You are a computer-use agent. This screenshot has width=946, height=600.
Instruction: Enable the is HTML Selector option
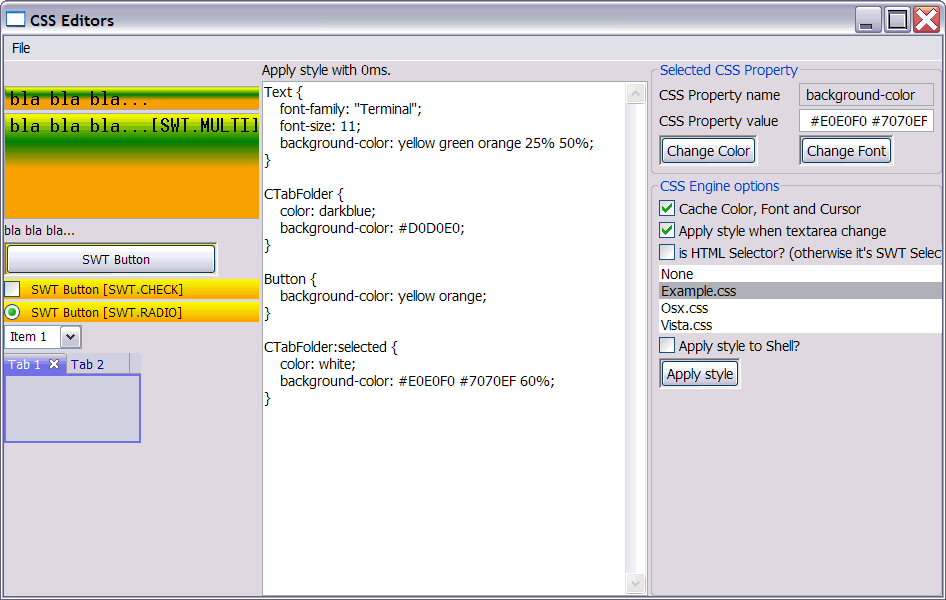(667, 253)
